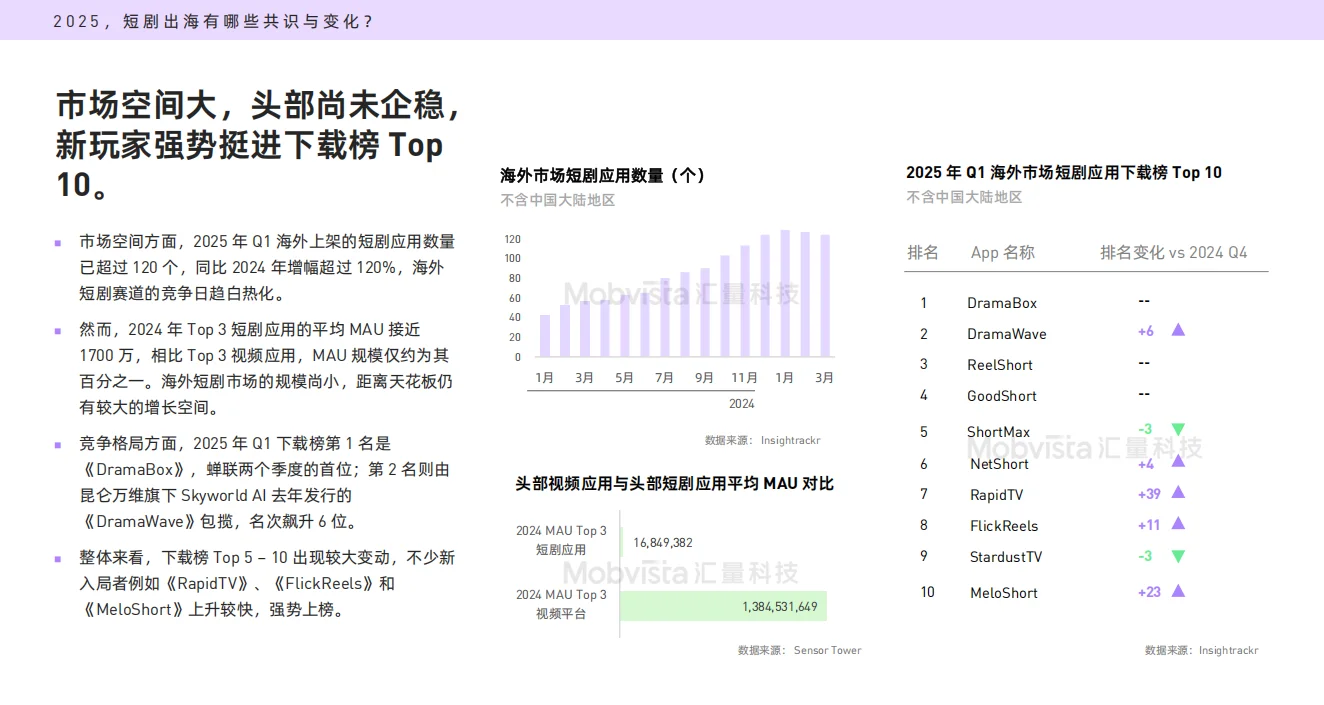
Task: Click the 排名变化 vs 2024 Q4 column header
Action: point(1175,252)
